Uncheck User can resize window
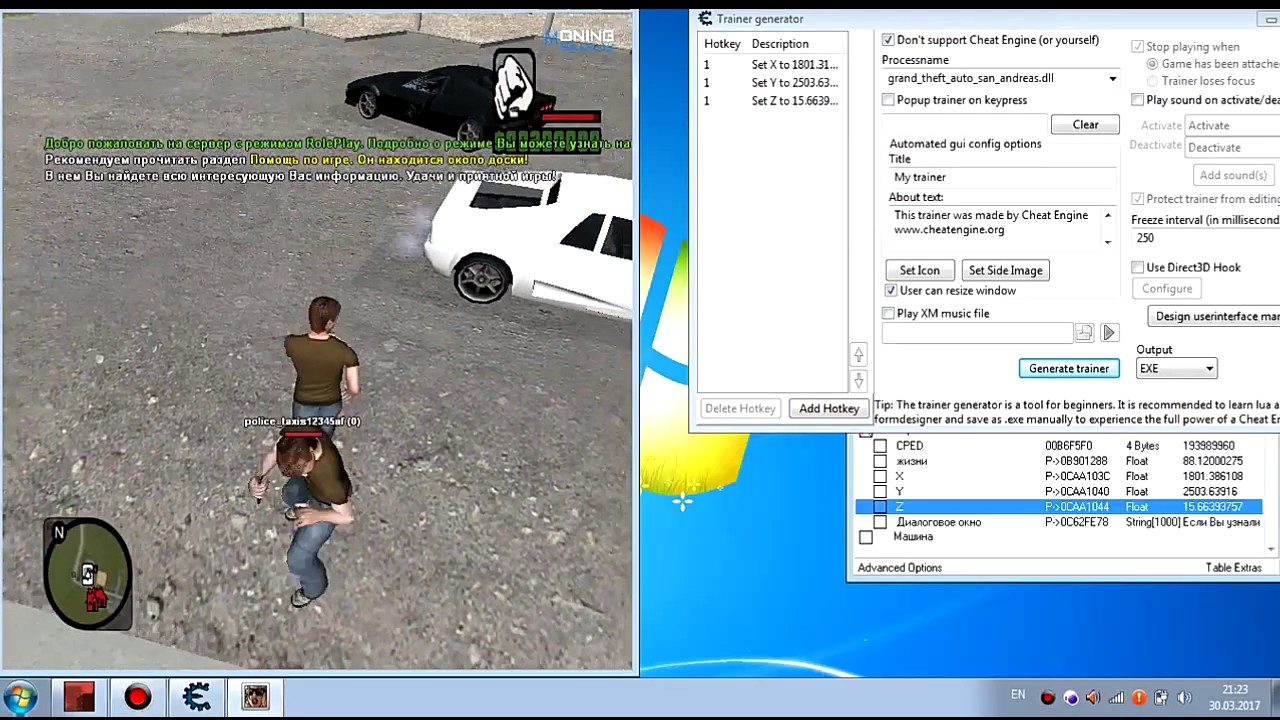This screenshot has height=720, width=1280. click(x=891, y=290)
